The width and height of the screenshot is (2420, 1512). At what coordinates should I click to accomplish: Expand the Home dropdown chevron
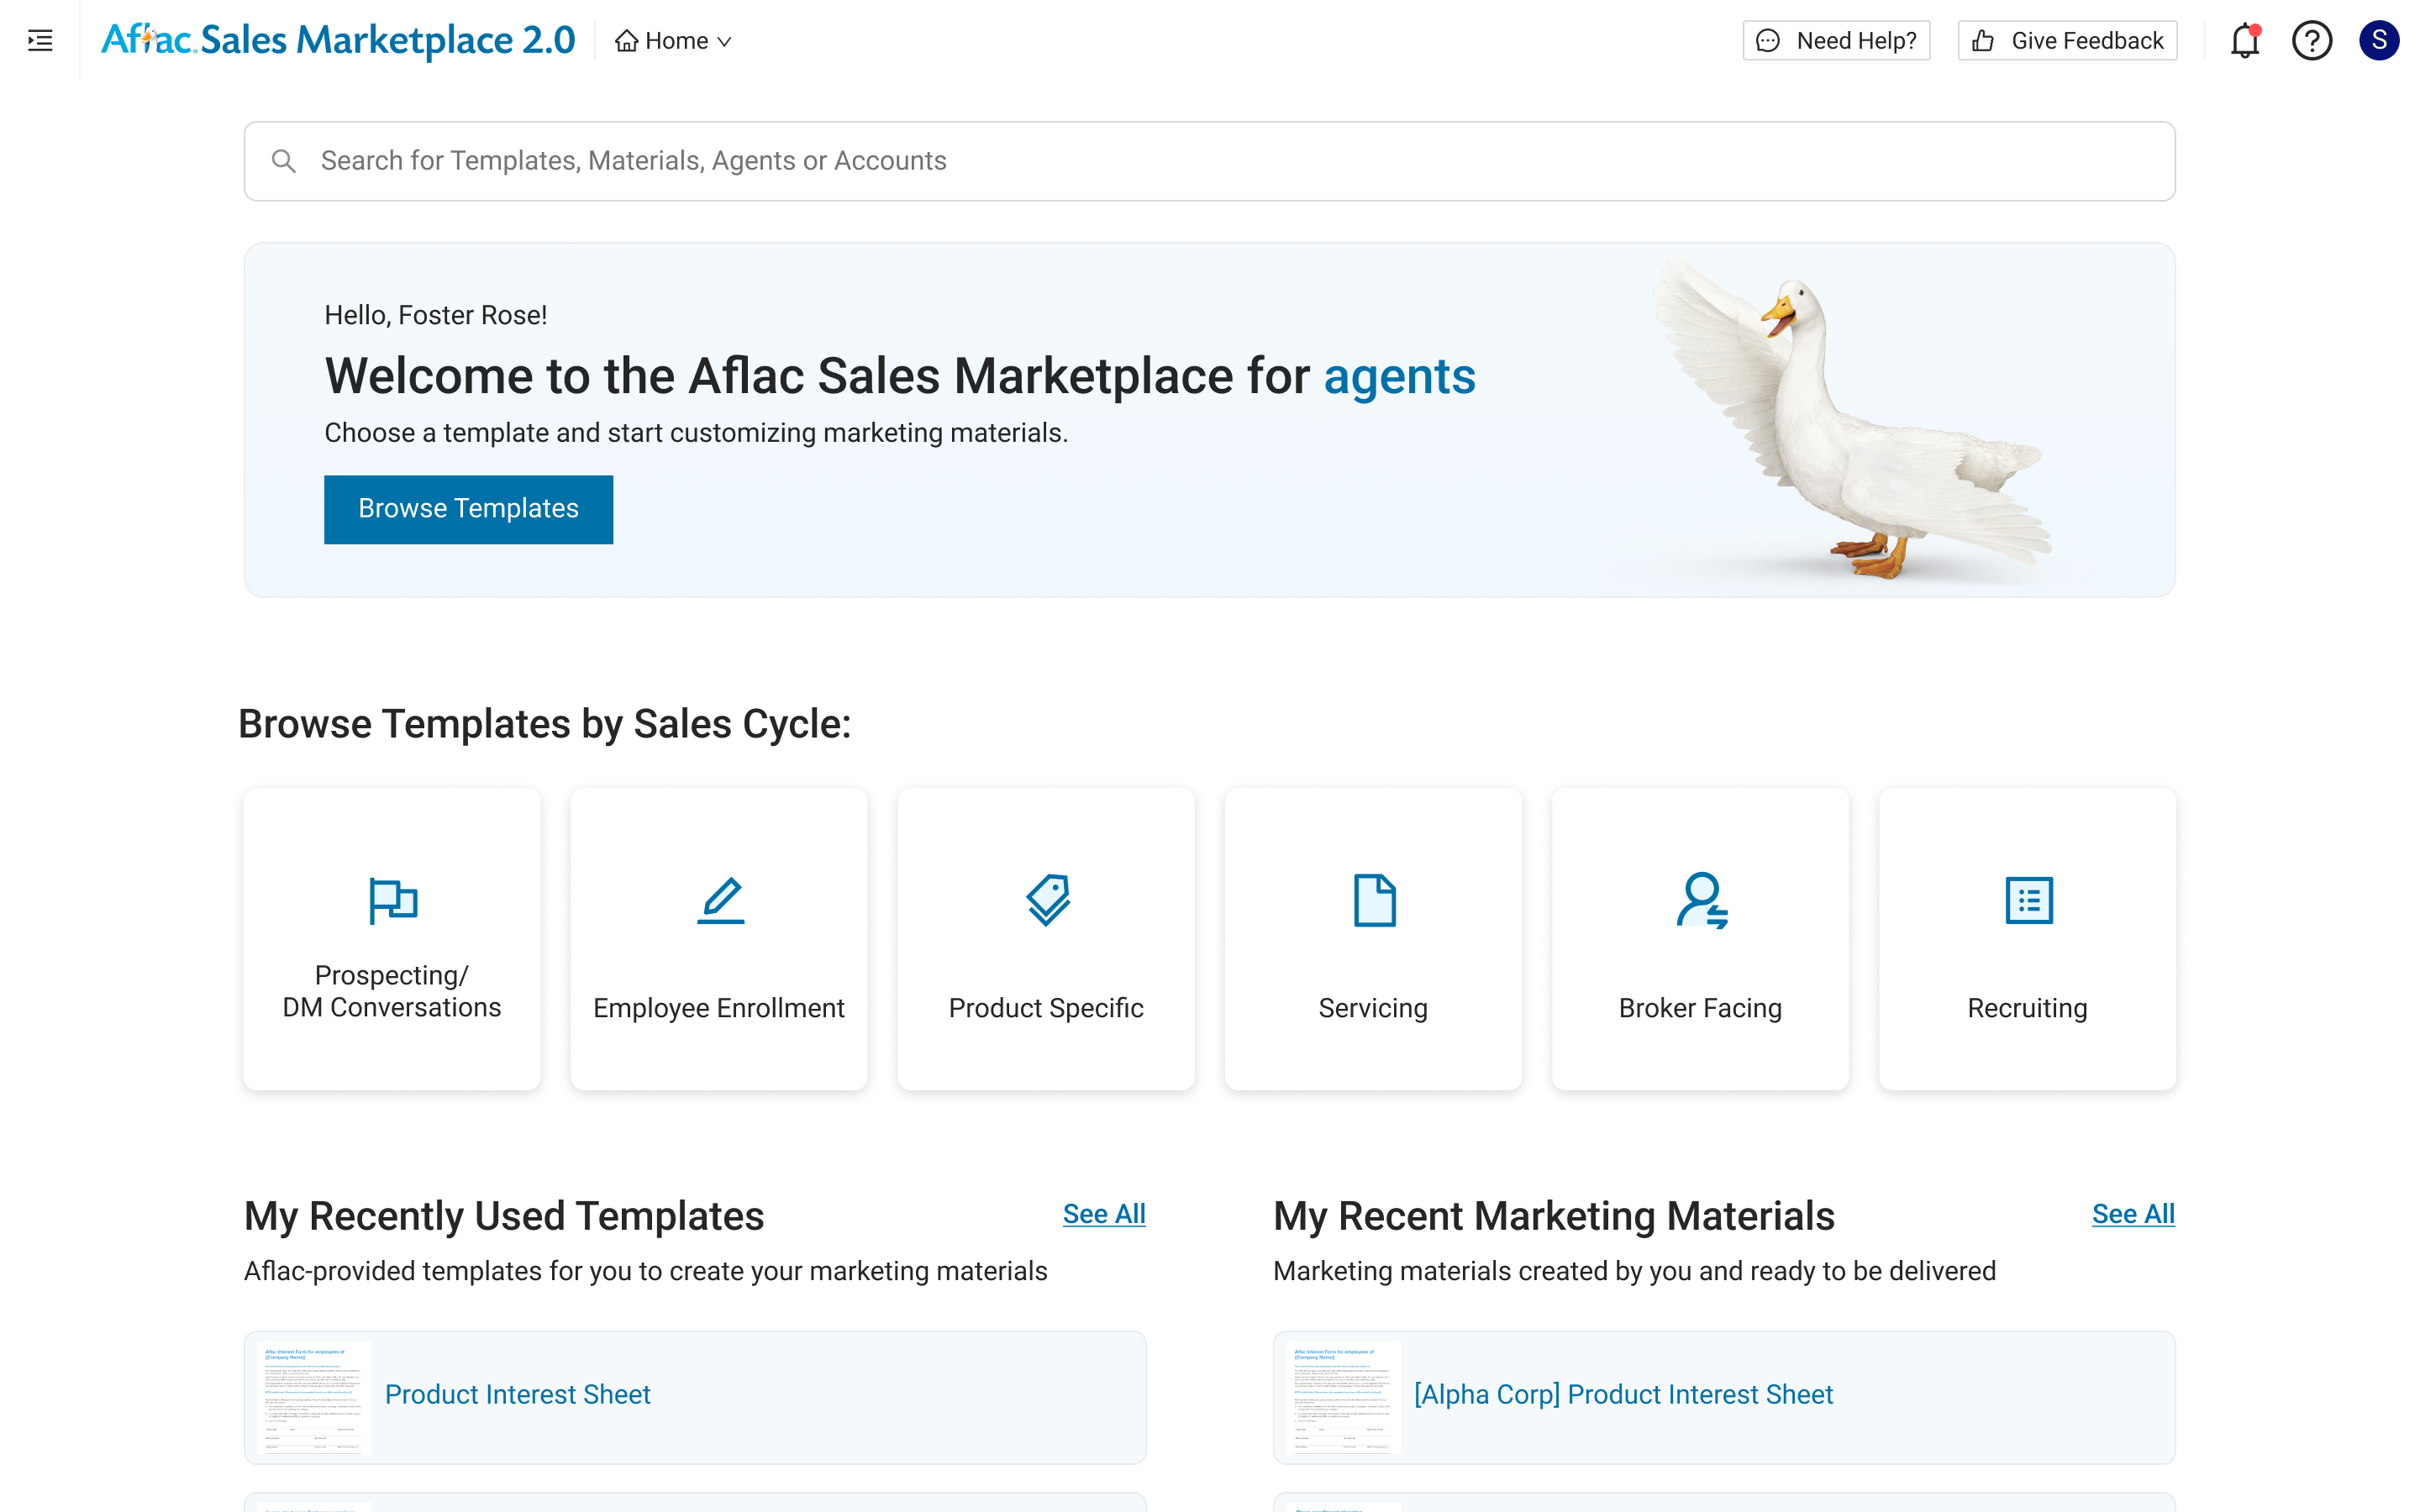725,41
